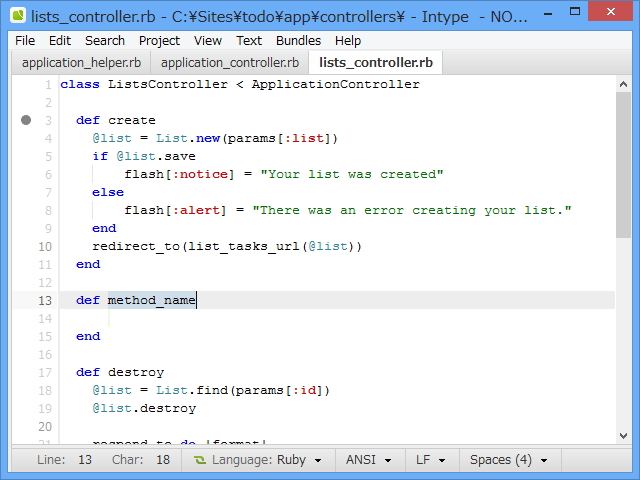Image resolution: width=640 pixels, height=480 pixels.
Task: Click line number 10 in gutter
Action: tap(45, 247)
